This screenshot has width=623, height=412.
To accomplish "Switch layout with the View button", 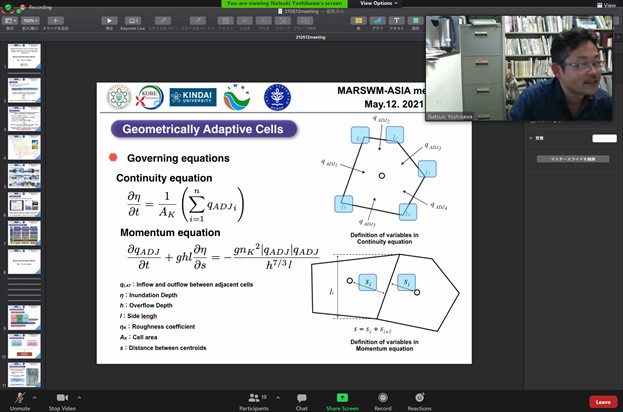I will pos(604,5).
